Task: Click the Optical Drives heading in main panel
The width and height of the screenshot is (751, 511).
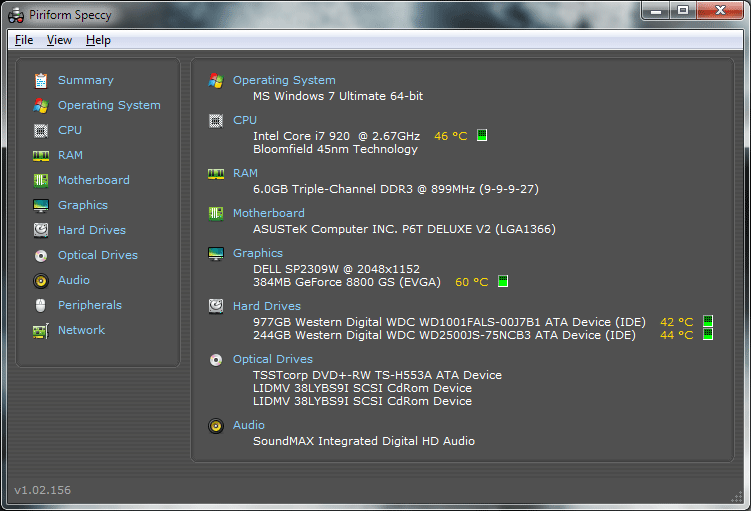Action: (273, 359)
